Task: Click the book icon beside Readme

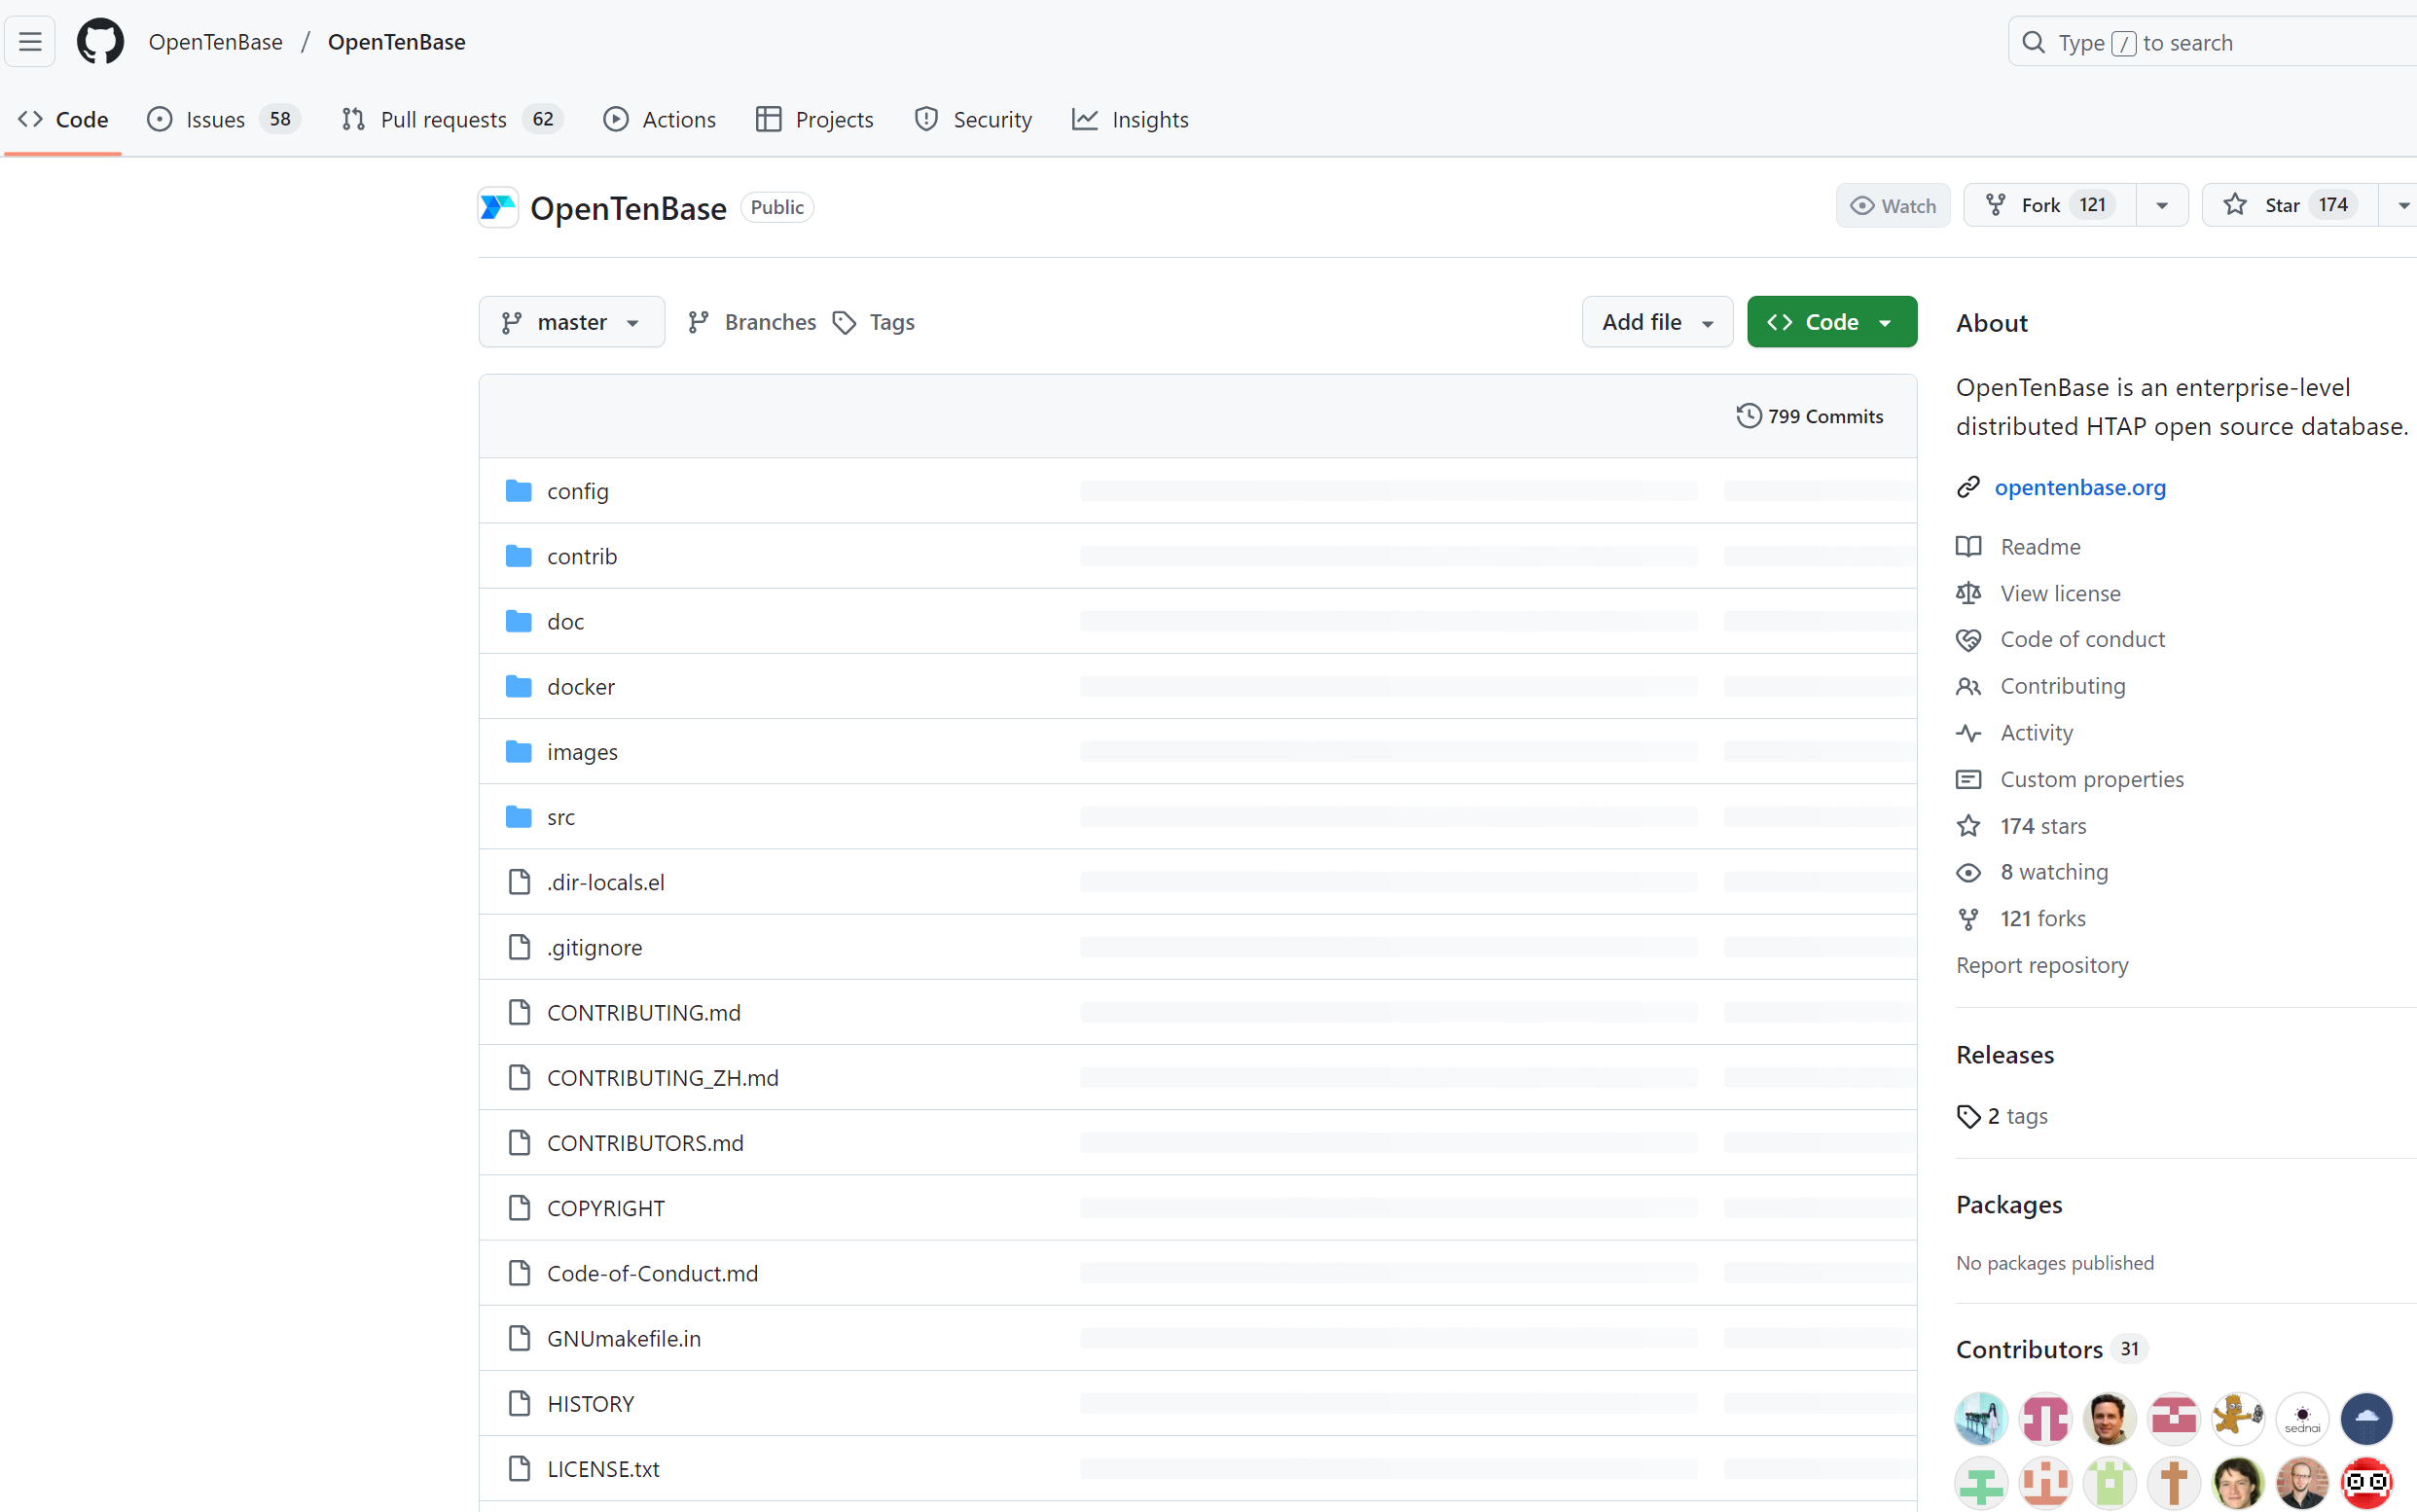Action: 1968,547
